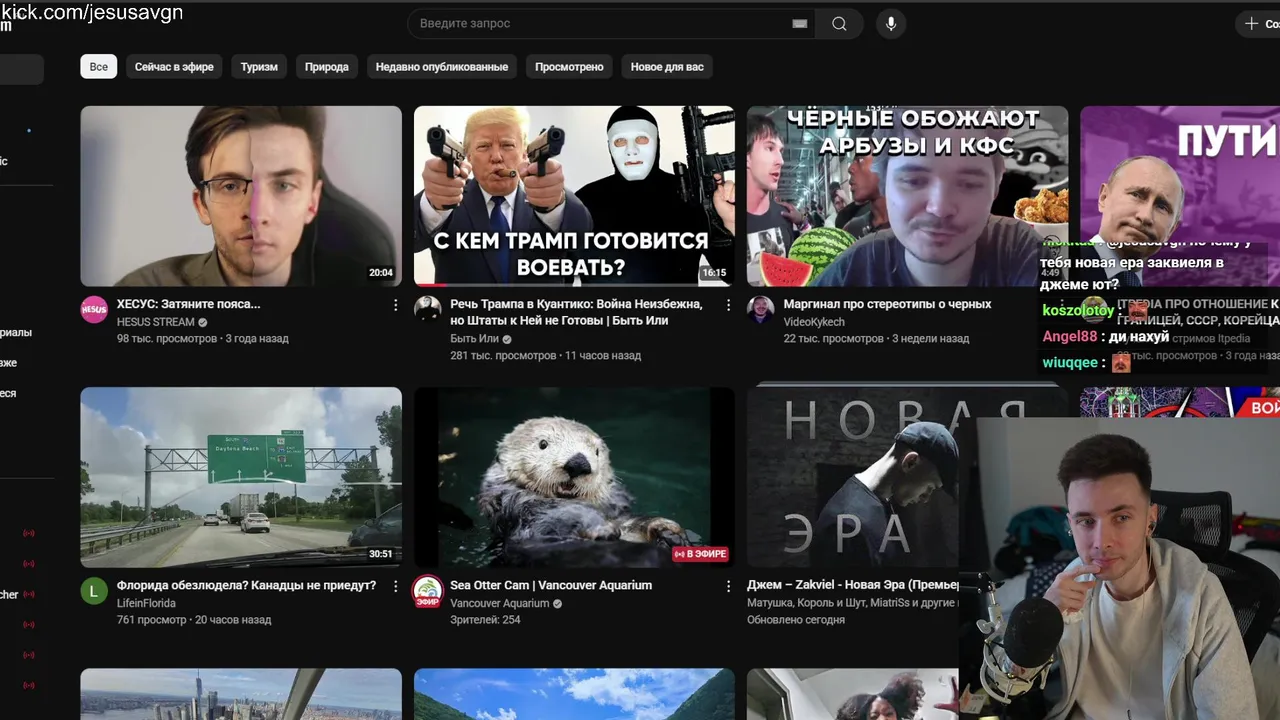Open the three-dot menu for 'Sea Otter Cam' video

click(x=728, y=586)
